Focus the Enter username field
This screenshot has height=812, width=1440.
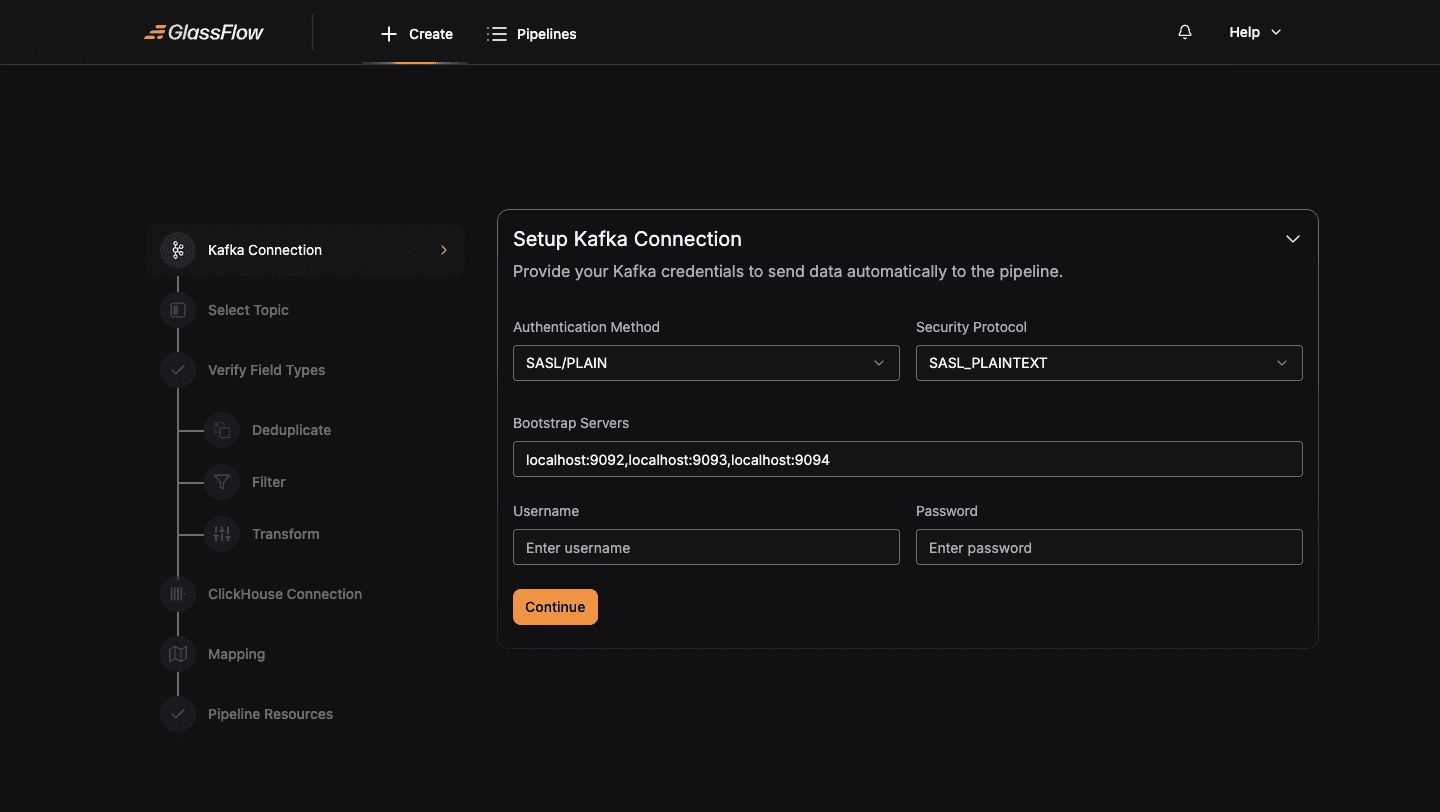[x=706, y=547]
